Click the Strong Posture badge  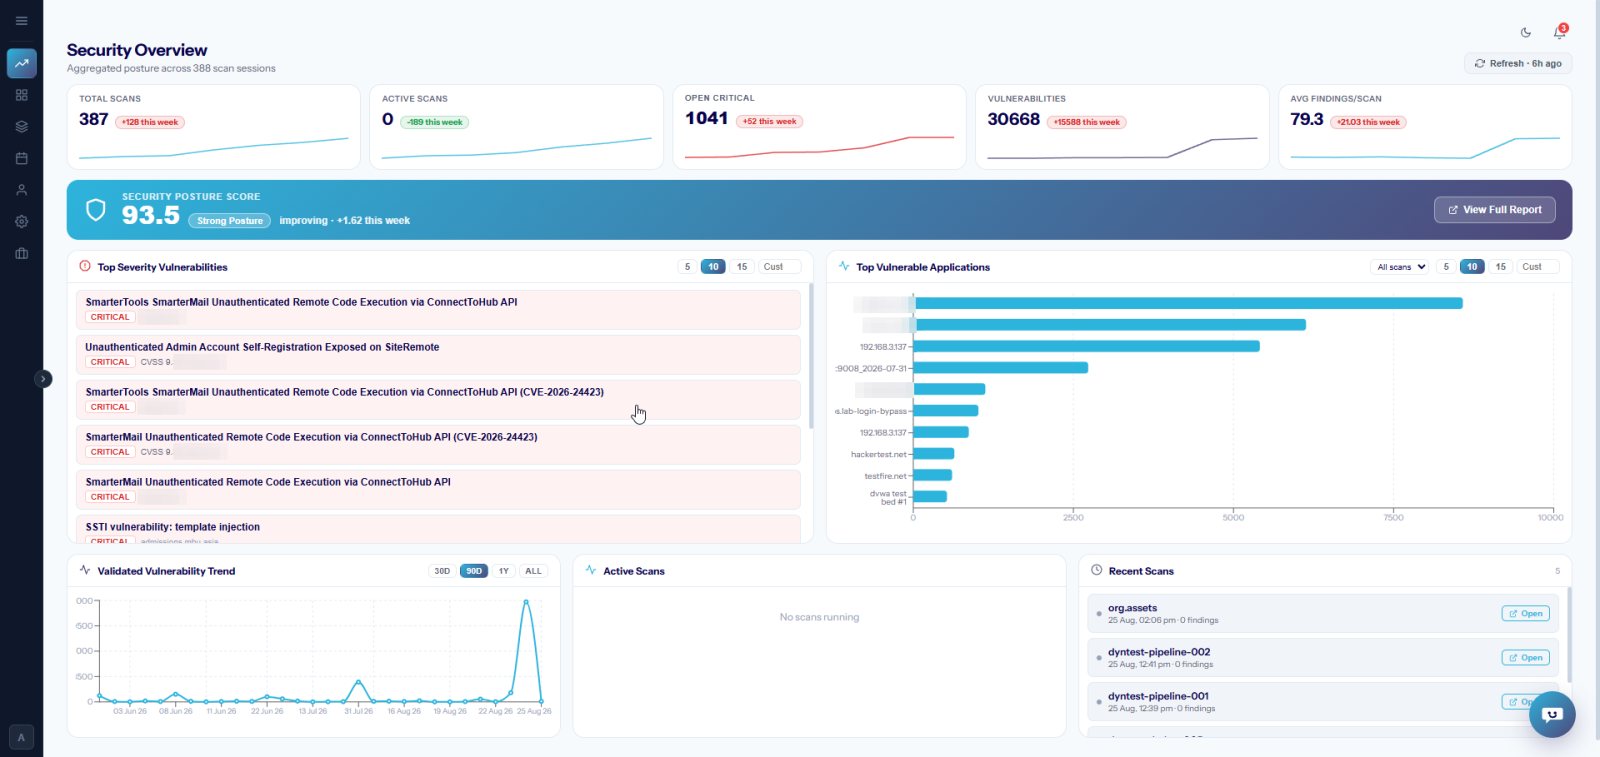230,221
